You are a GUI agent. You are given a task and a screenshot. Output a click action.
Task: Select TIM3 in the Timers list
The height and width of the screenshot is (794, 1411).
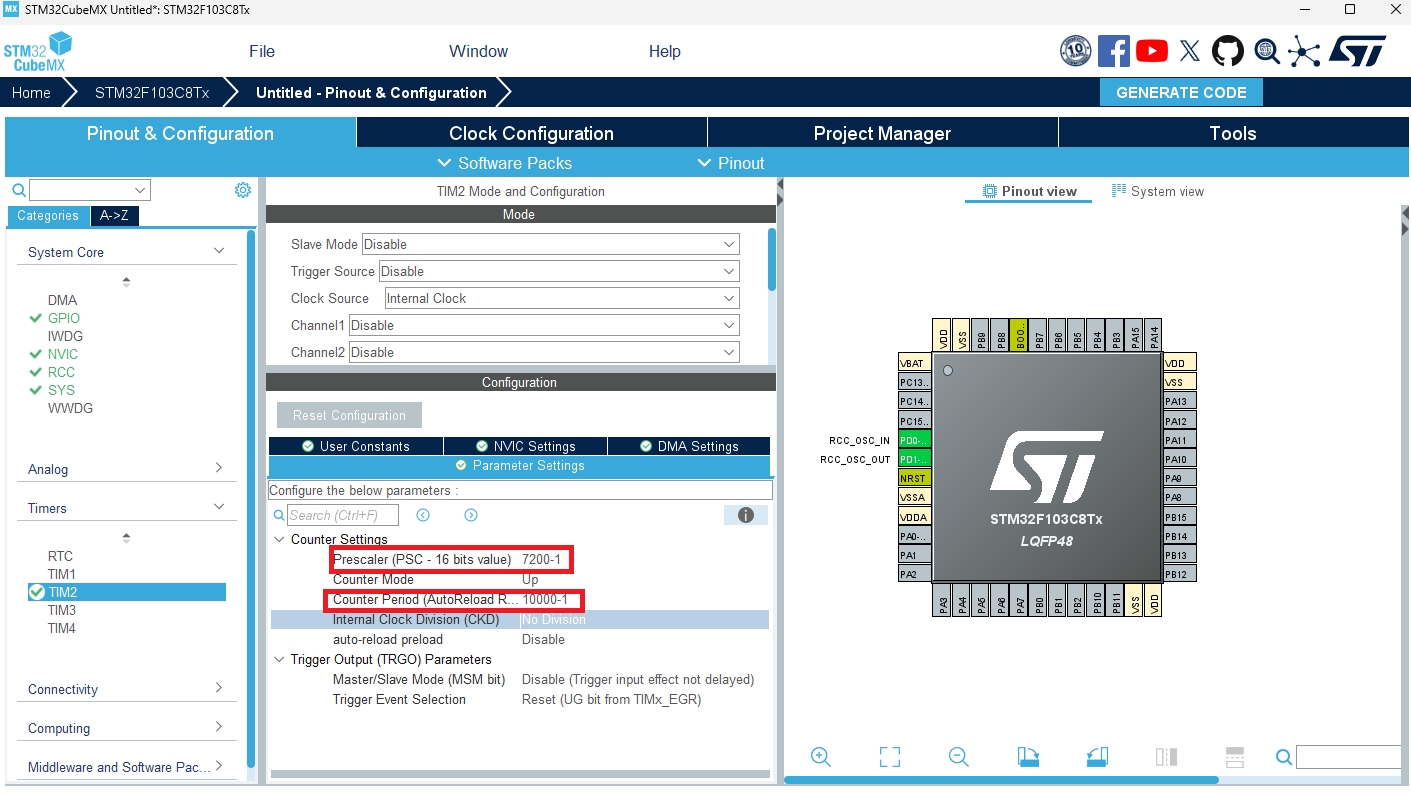coord(62,610)
